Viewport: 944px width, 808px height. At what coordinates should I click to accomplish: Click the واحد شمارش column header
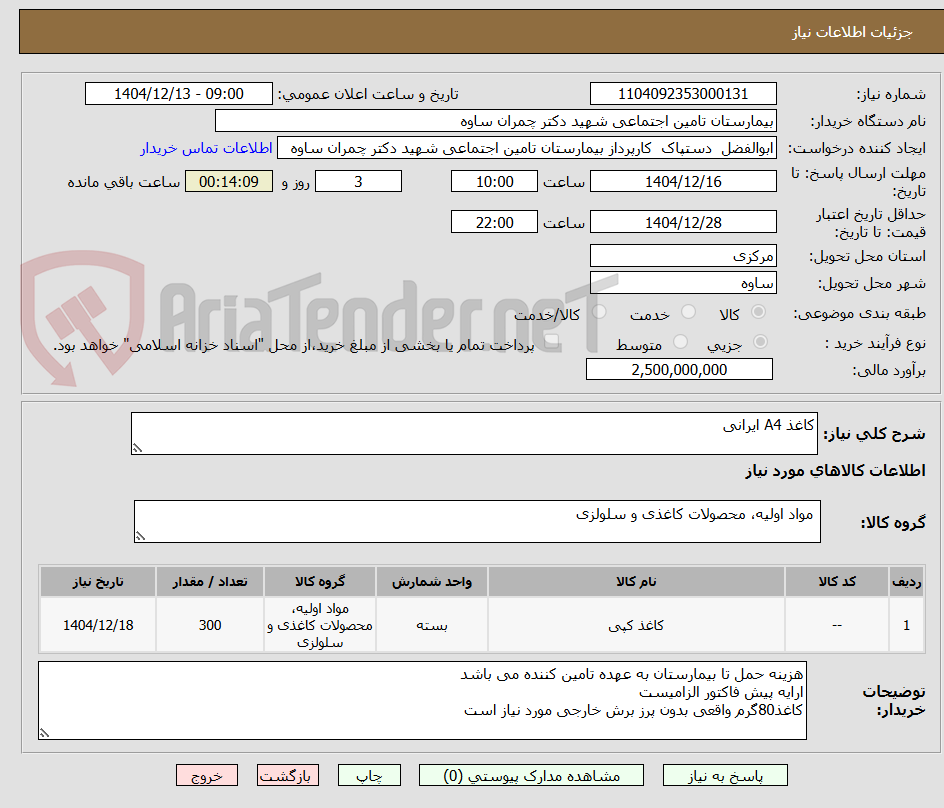tap(432, 582)
